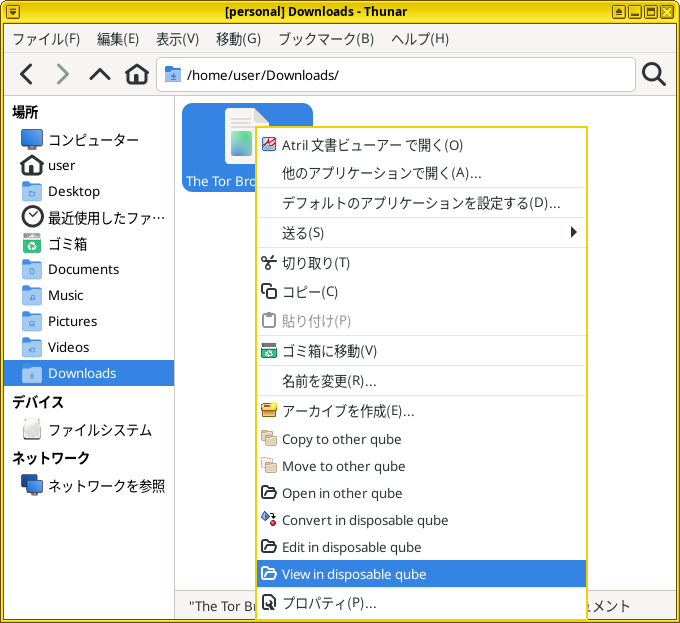The height and width of the screenshot is (623, 680).
Task: Click the Pictures folder icon in sidebar
Action: (32, 321)
